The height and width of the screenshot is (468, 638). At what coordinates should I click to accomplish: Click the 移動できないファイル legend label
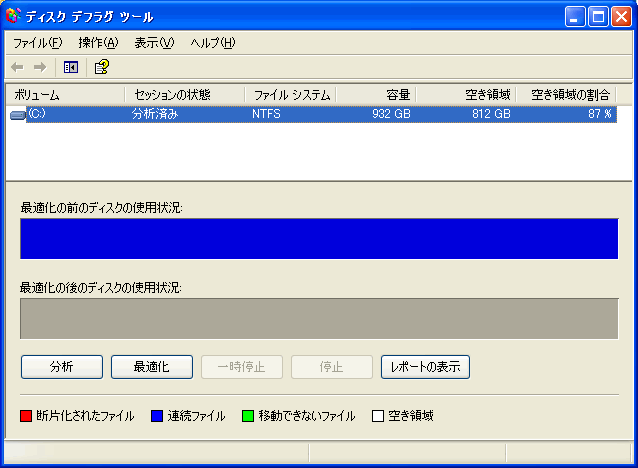307,416
